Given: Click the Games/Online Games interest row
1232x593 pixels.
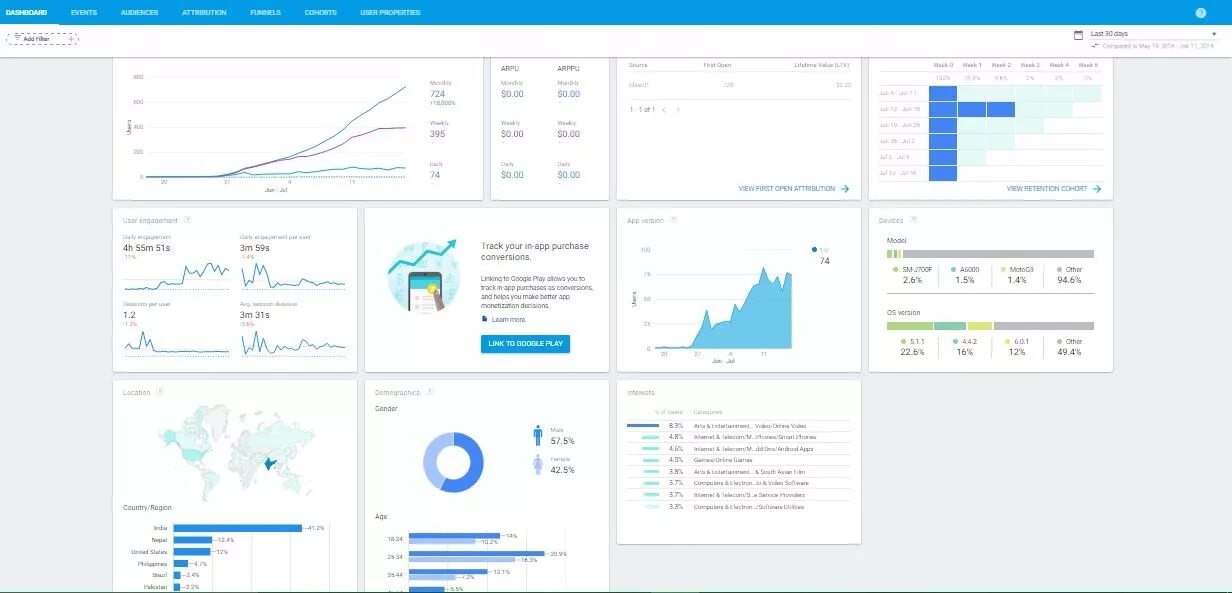Looking at the screenshot, I should 738,460.
